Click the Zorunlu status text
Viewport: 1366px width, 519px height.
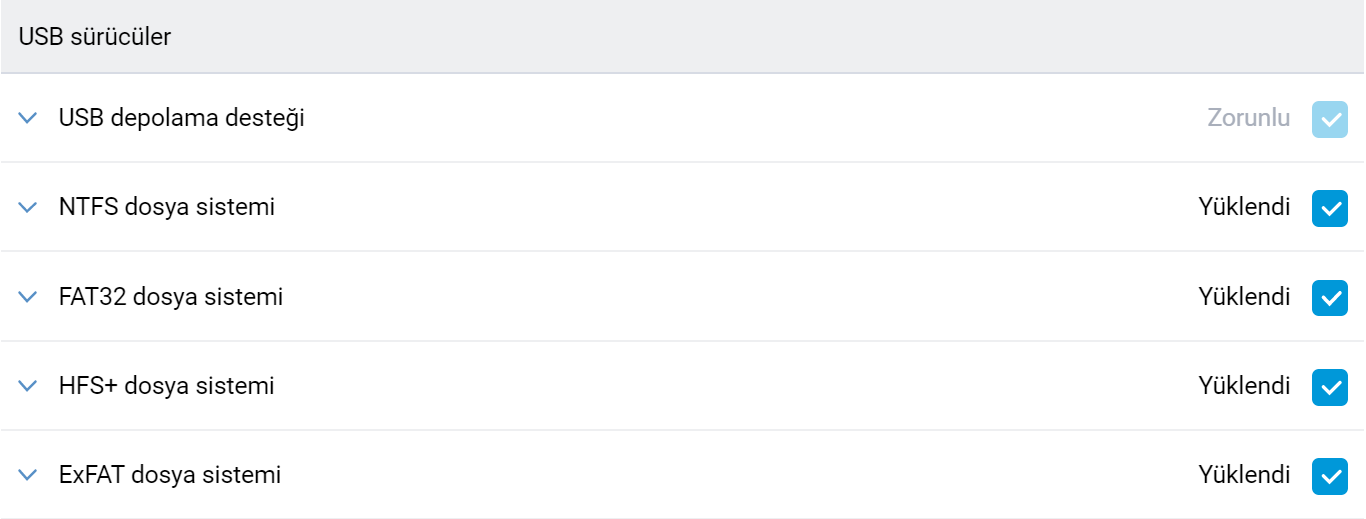(x=1248, y=118)
